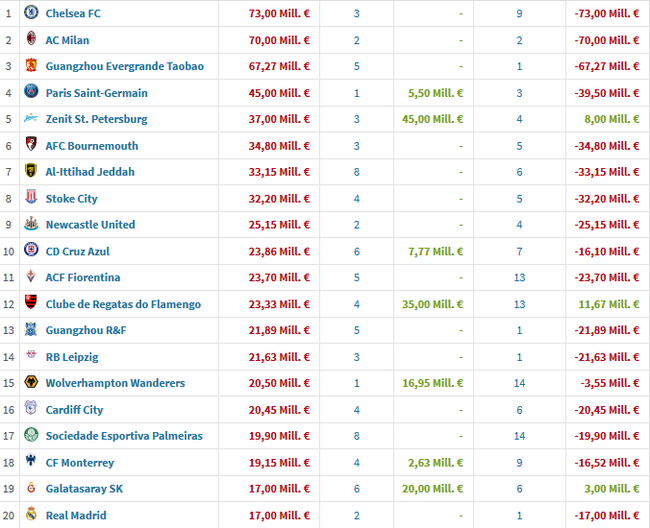Click Stoke City's 32,20 Mill. € expenditure
The width and height of the screenshot is (650, 528).
(279, 199)
